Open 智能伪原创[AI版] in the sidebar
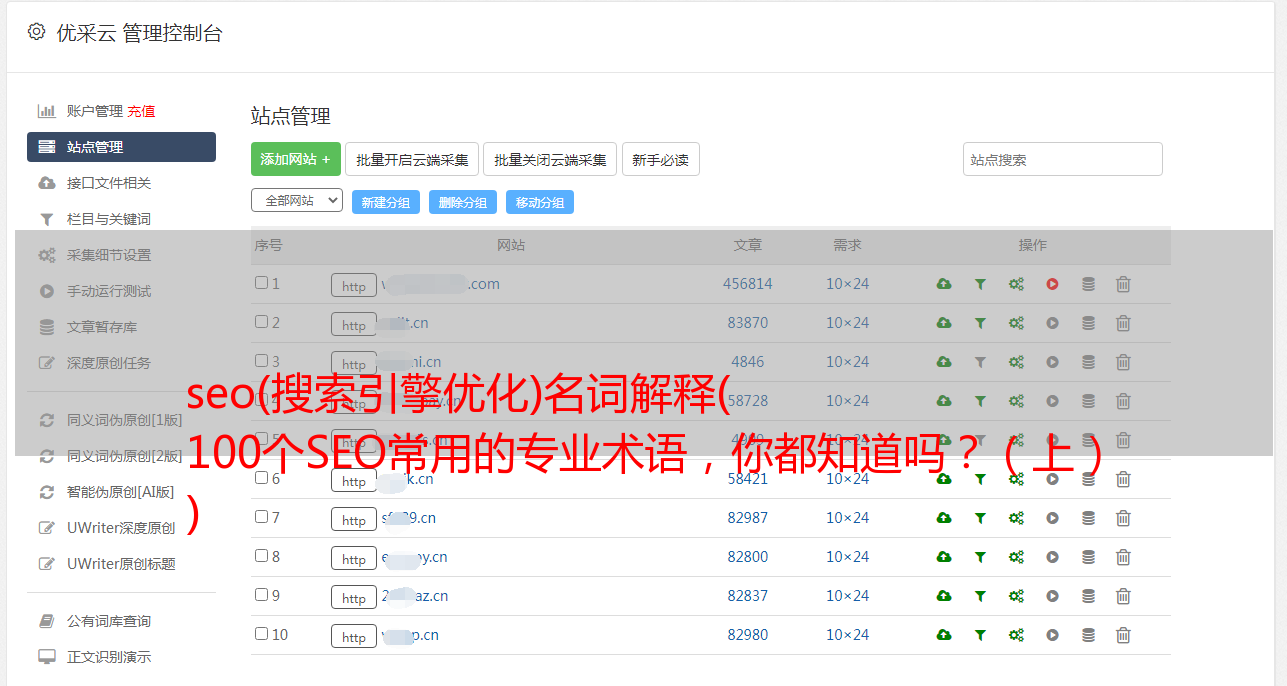1287x686 pixels. point(120,492)
